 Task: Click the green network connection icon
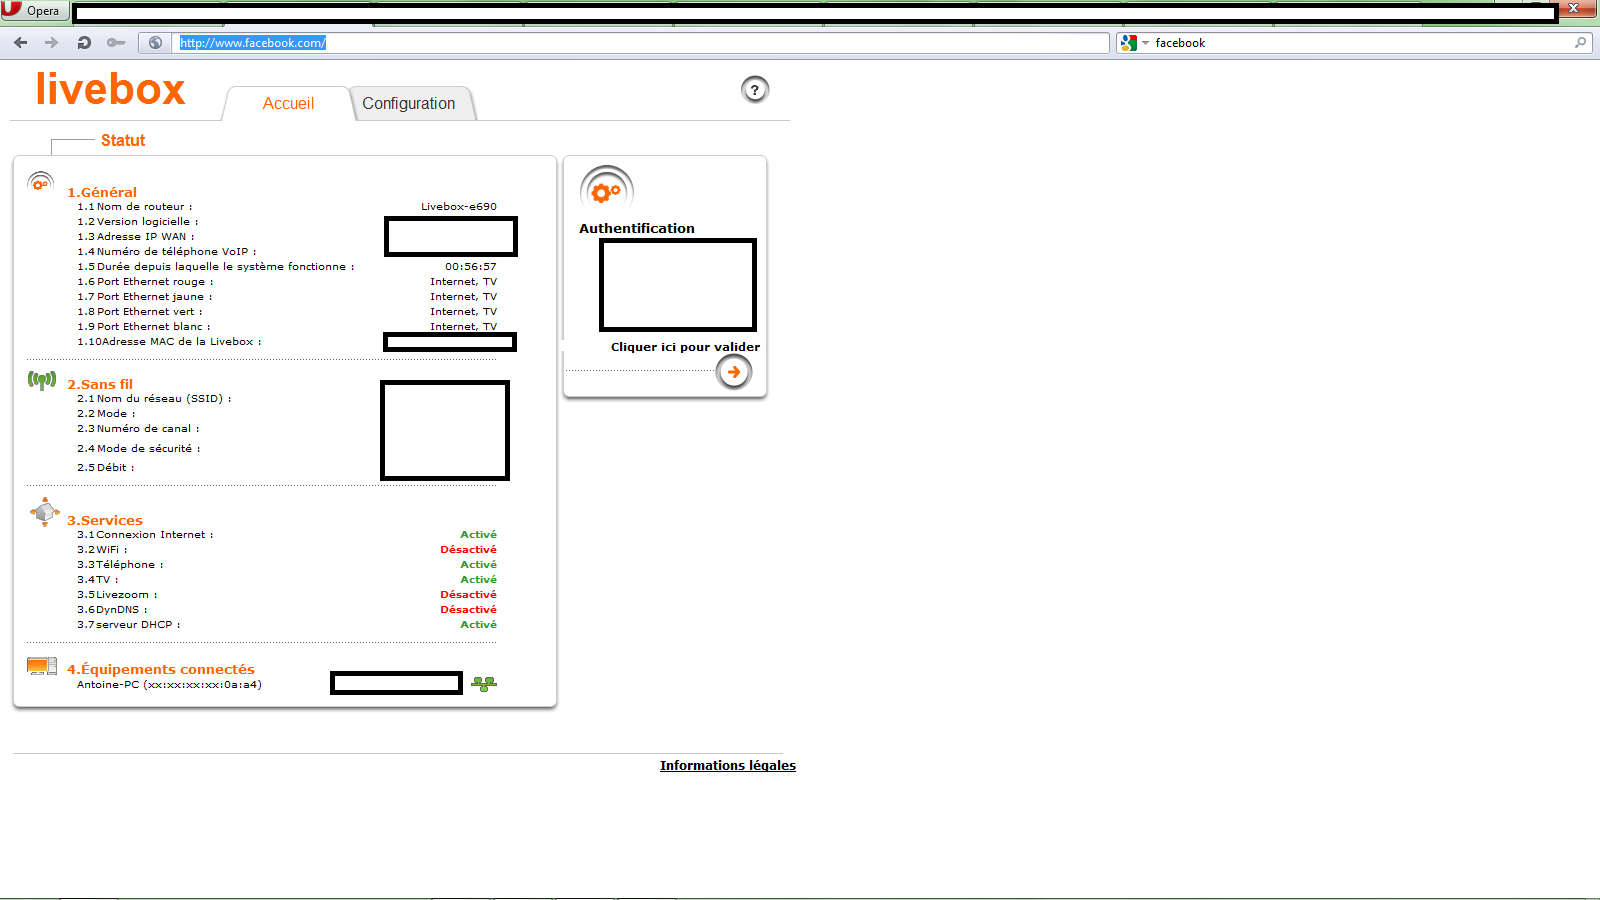(x=484, y=684)
